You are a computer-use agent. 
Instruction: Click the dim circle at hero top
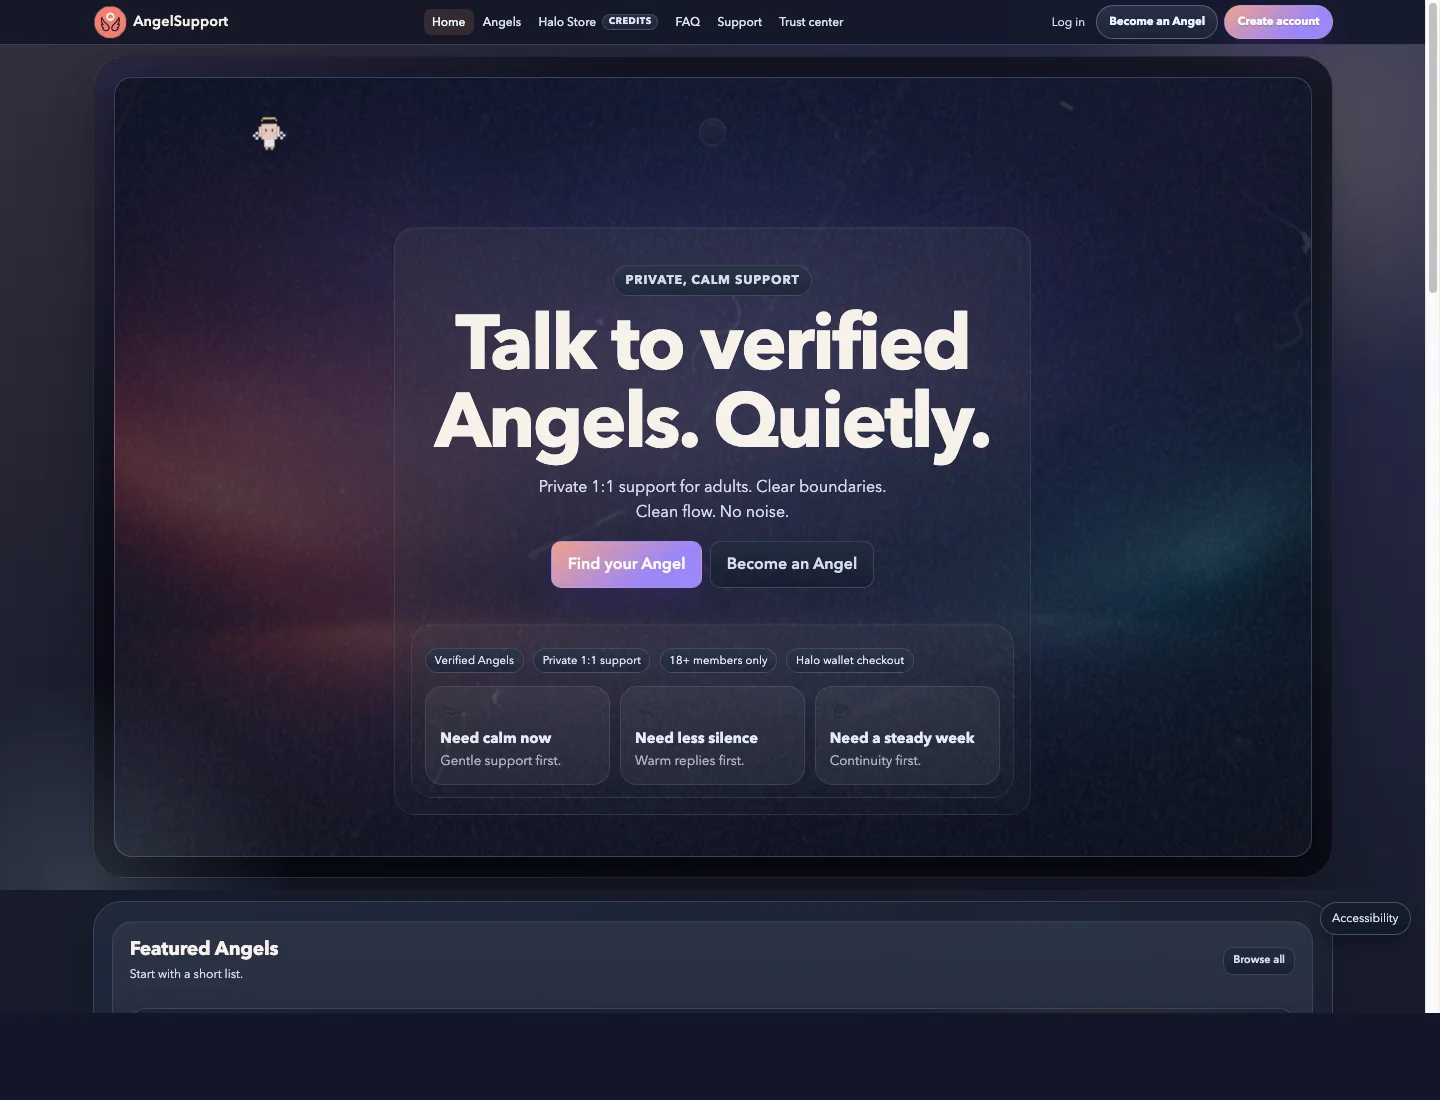(x=712, y=132)
